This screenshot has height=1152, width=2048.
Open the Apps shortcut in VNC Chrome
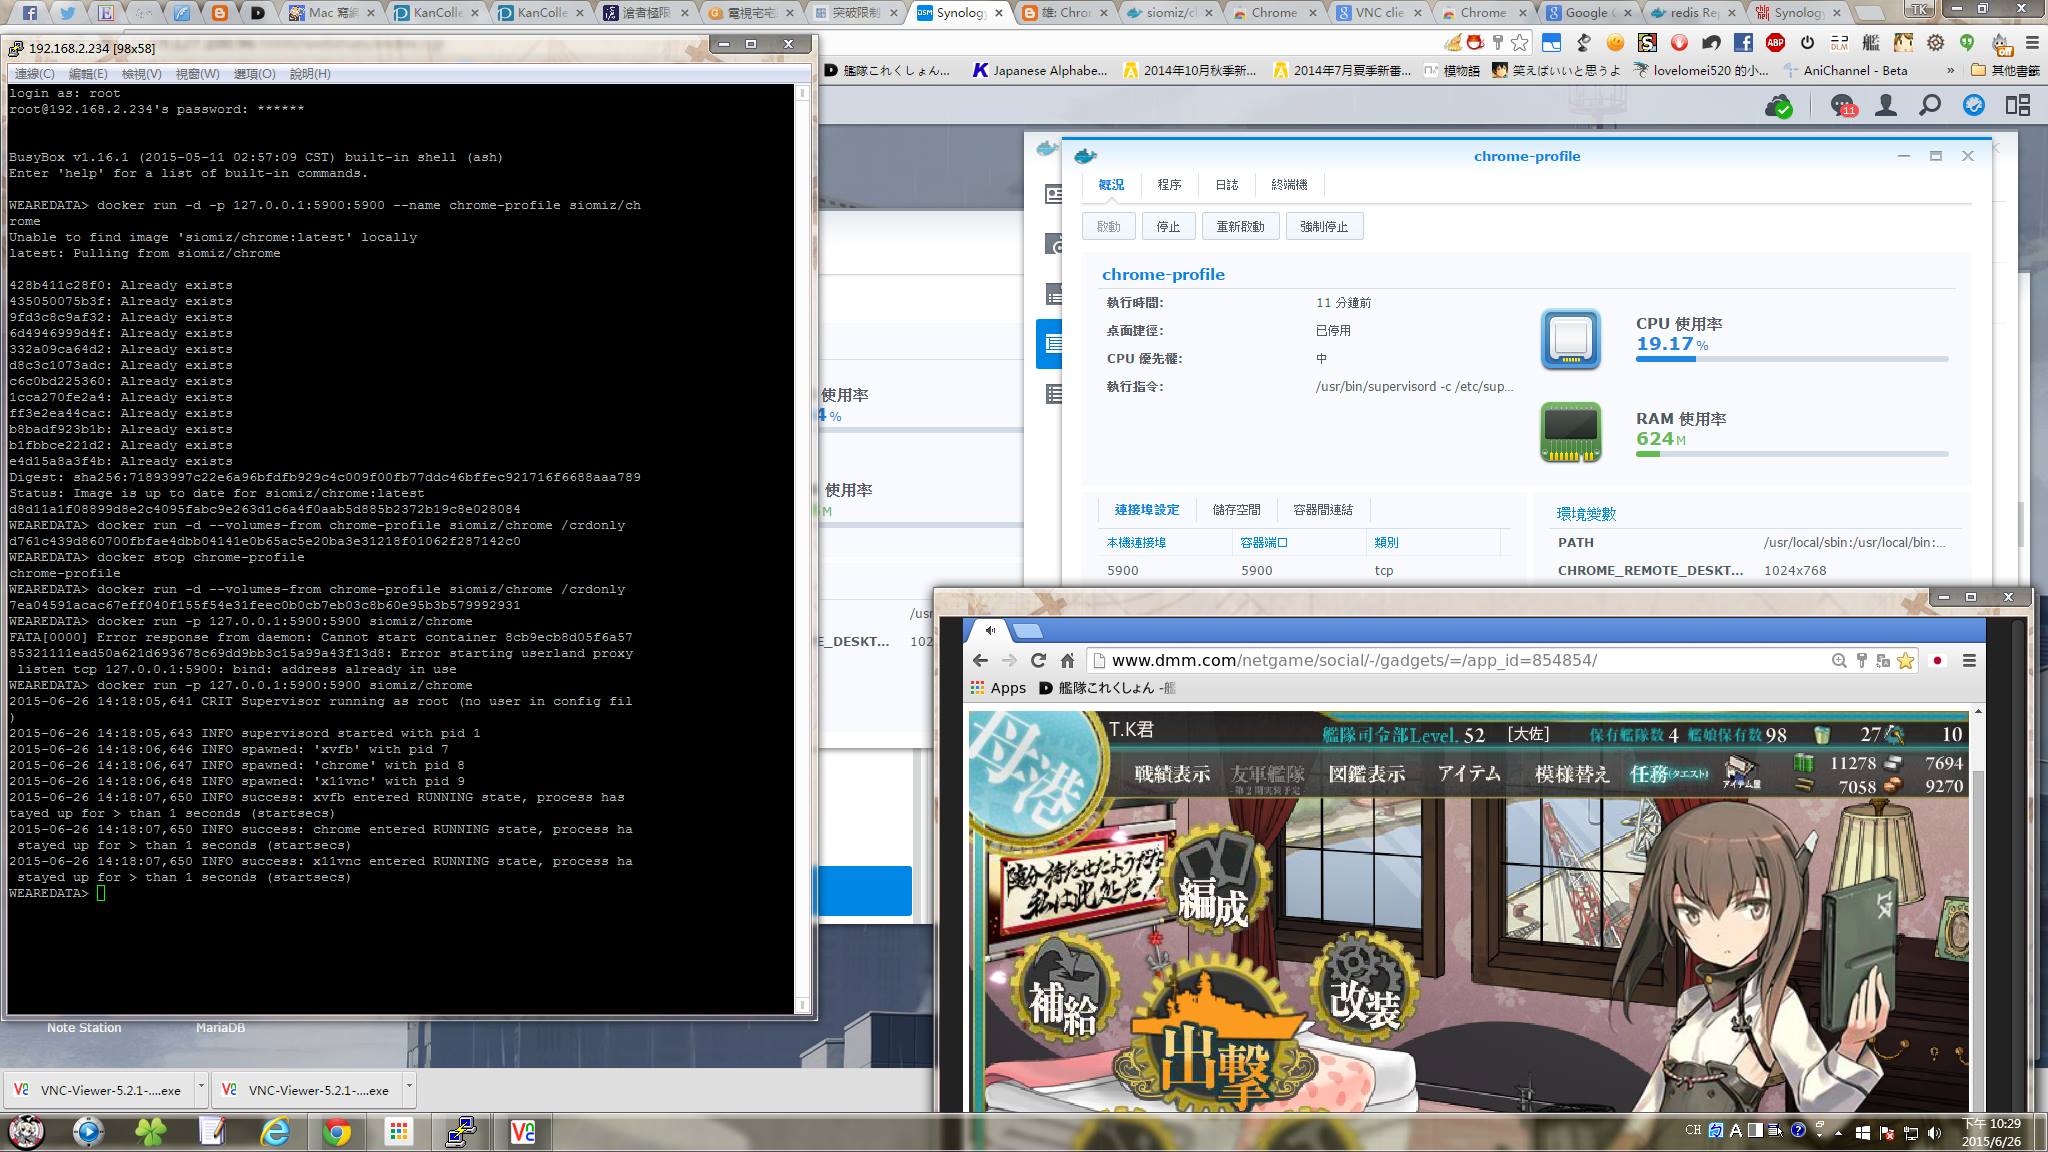click(x=998, y=688)
